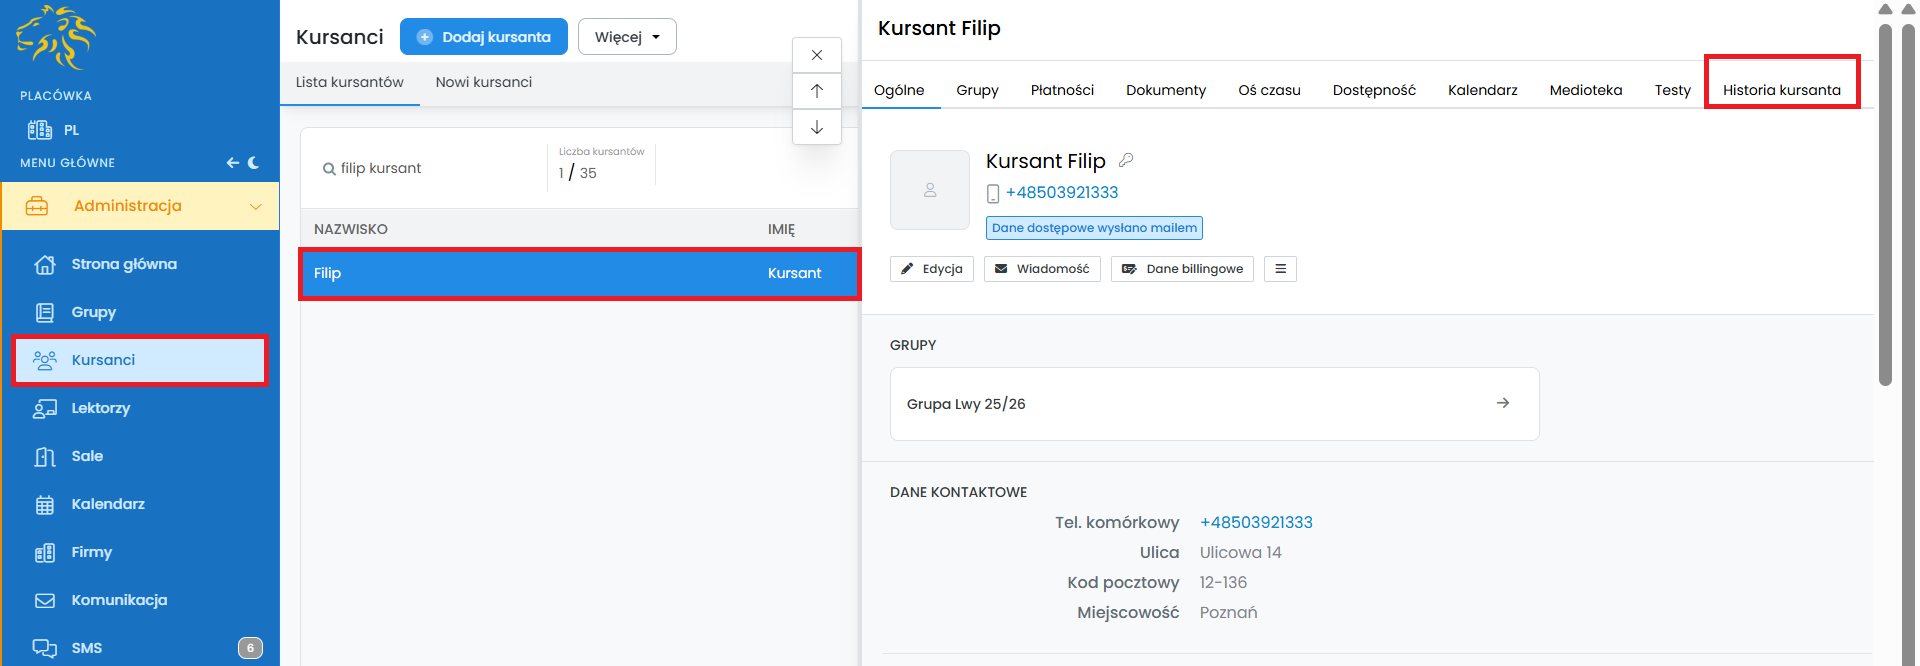Toggle dark mode moon icon
The width and height of the screenshot is (1920, 666).
click(254, 163)
